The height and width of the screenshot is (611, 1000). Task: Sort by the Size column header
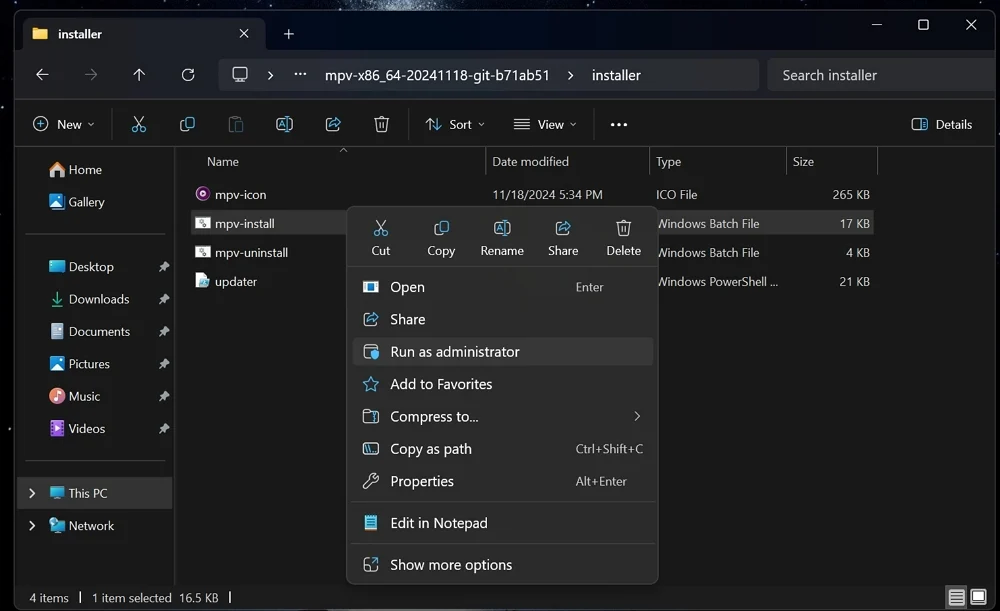point(803,161)
